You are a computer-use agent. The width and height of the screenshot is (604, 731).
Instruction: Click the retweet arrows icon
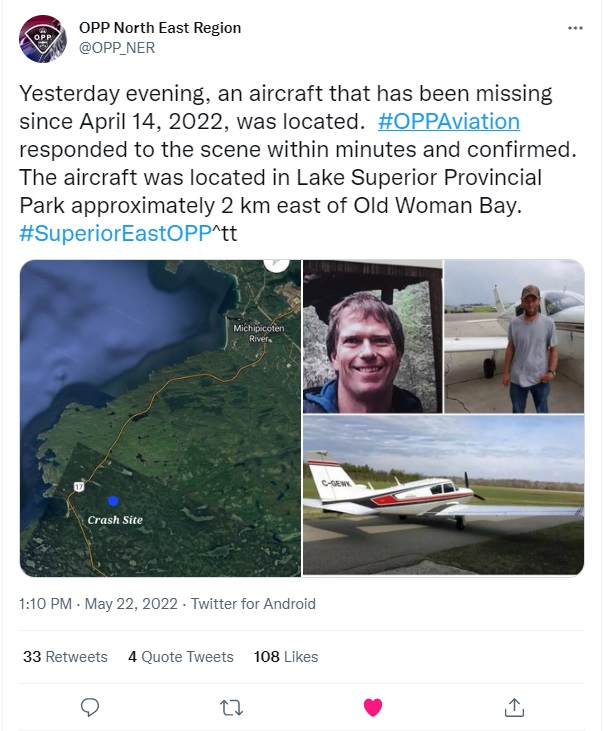(x=231, y=707)
